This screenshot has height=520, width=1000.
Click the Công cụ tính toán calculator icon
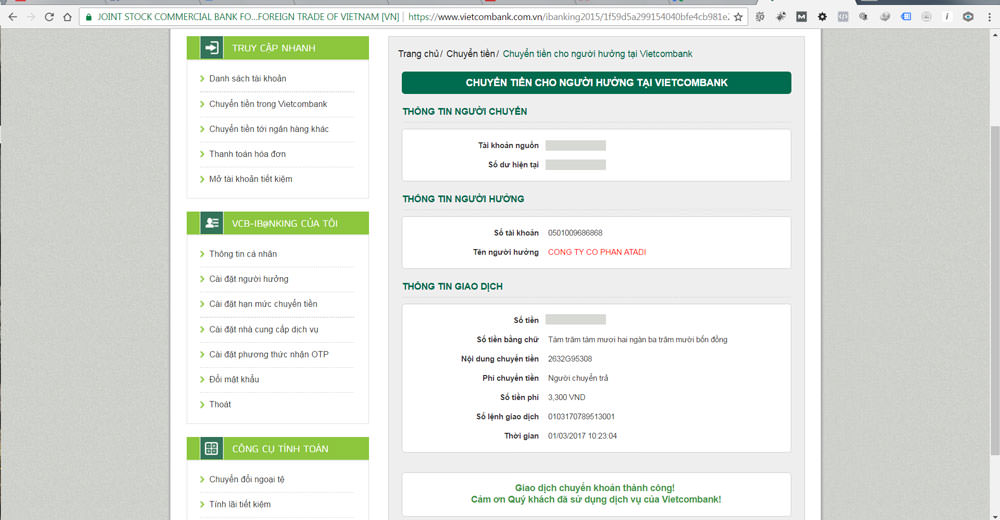pyautogui.click(x=211, y=448)
